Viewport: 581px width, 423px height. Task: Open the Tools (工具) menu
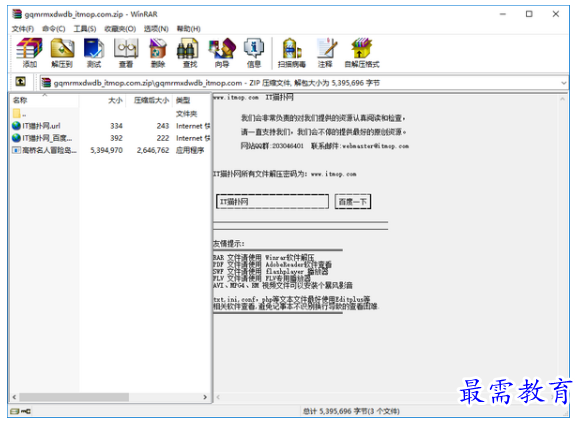click(x=85, y=29)
